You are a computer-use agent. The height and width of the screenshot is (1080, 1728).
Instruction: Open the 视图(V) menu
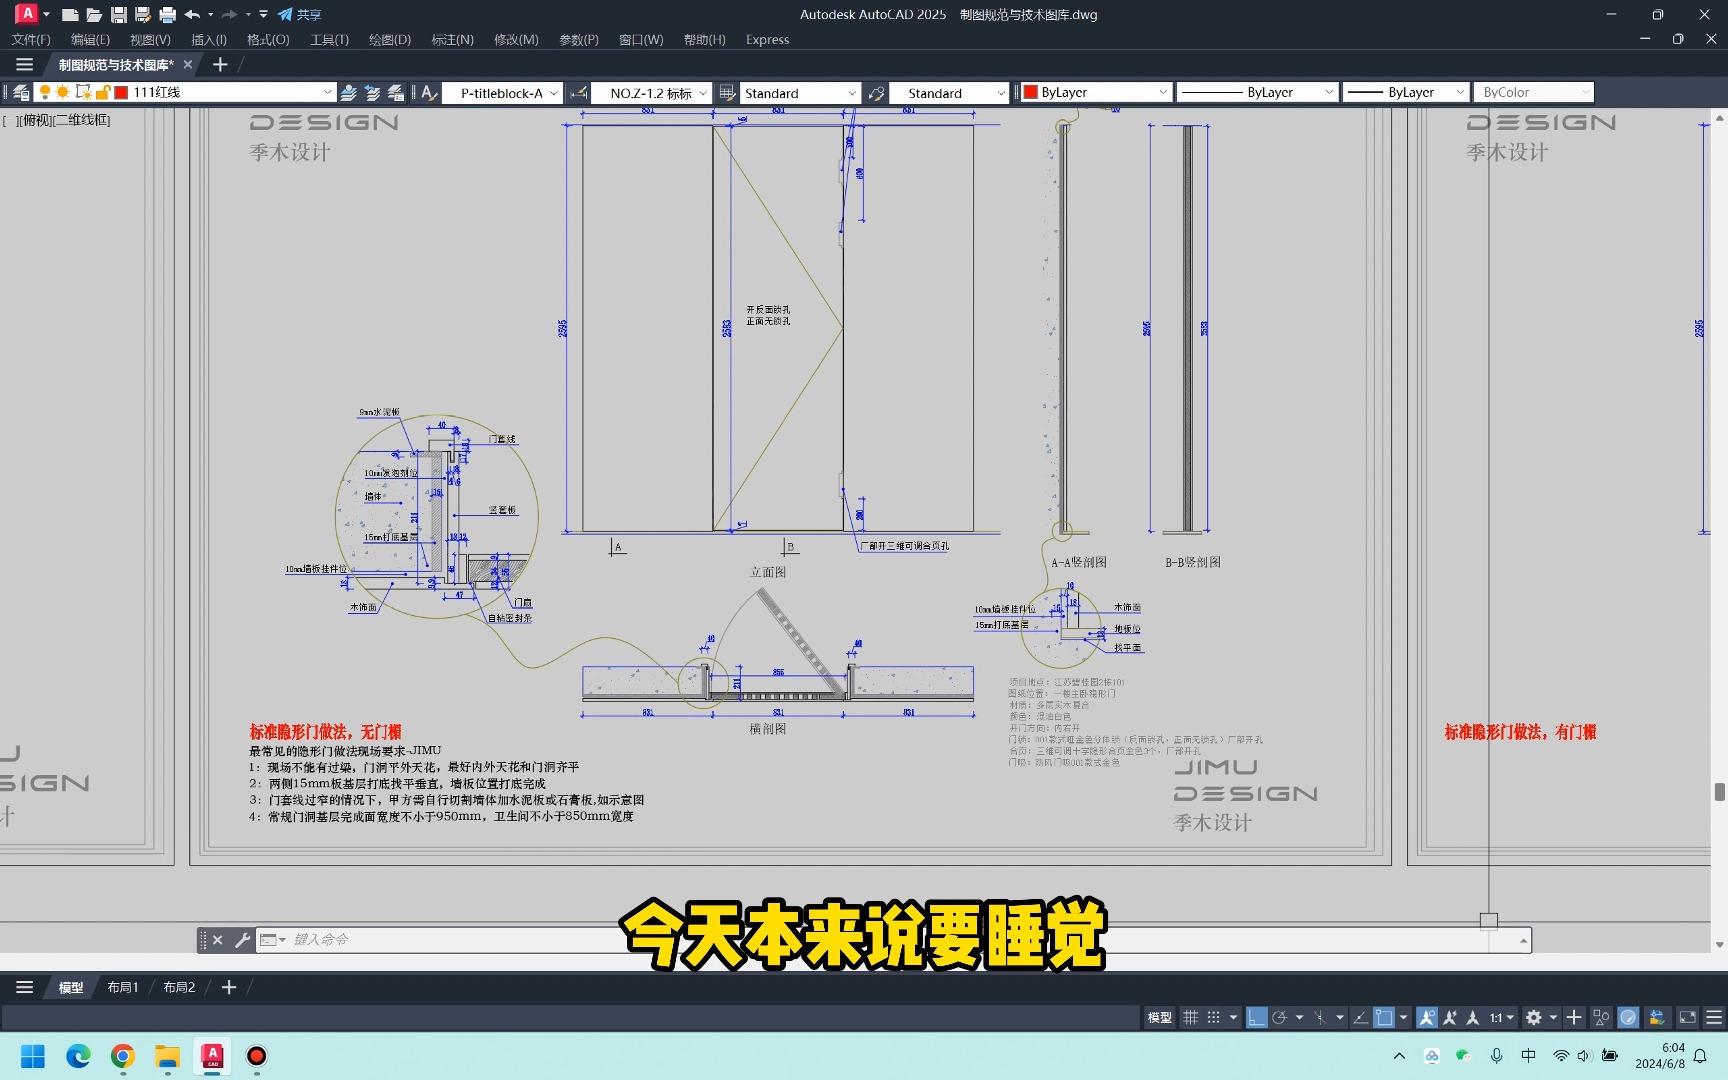(148, 40)
